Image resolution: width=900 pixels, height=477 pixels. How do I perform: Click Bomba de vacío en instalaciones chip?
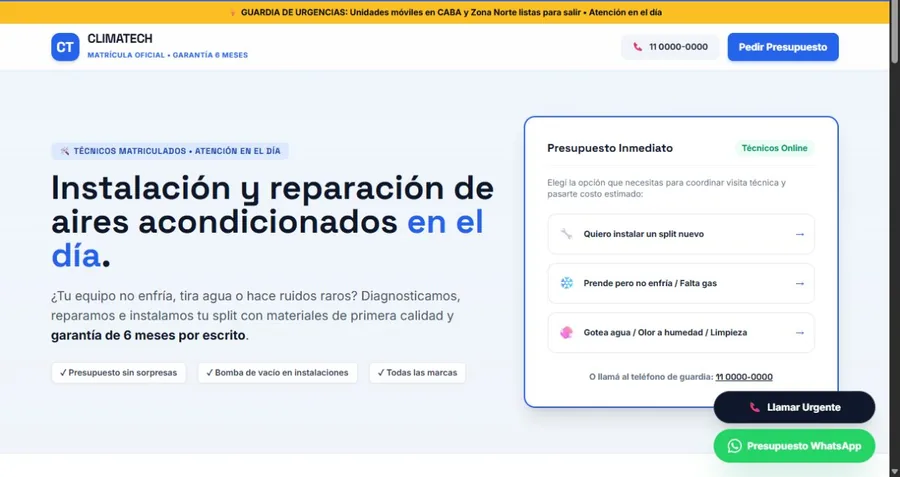(x=278, y=373)
